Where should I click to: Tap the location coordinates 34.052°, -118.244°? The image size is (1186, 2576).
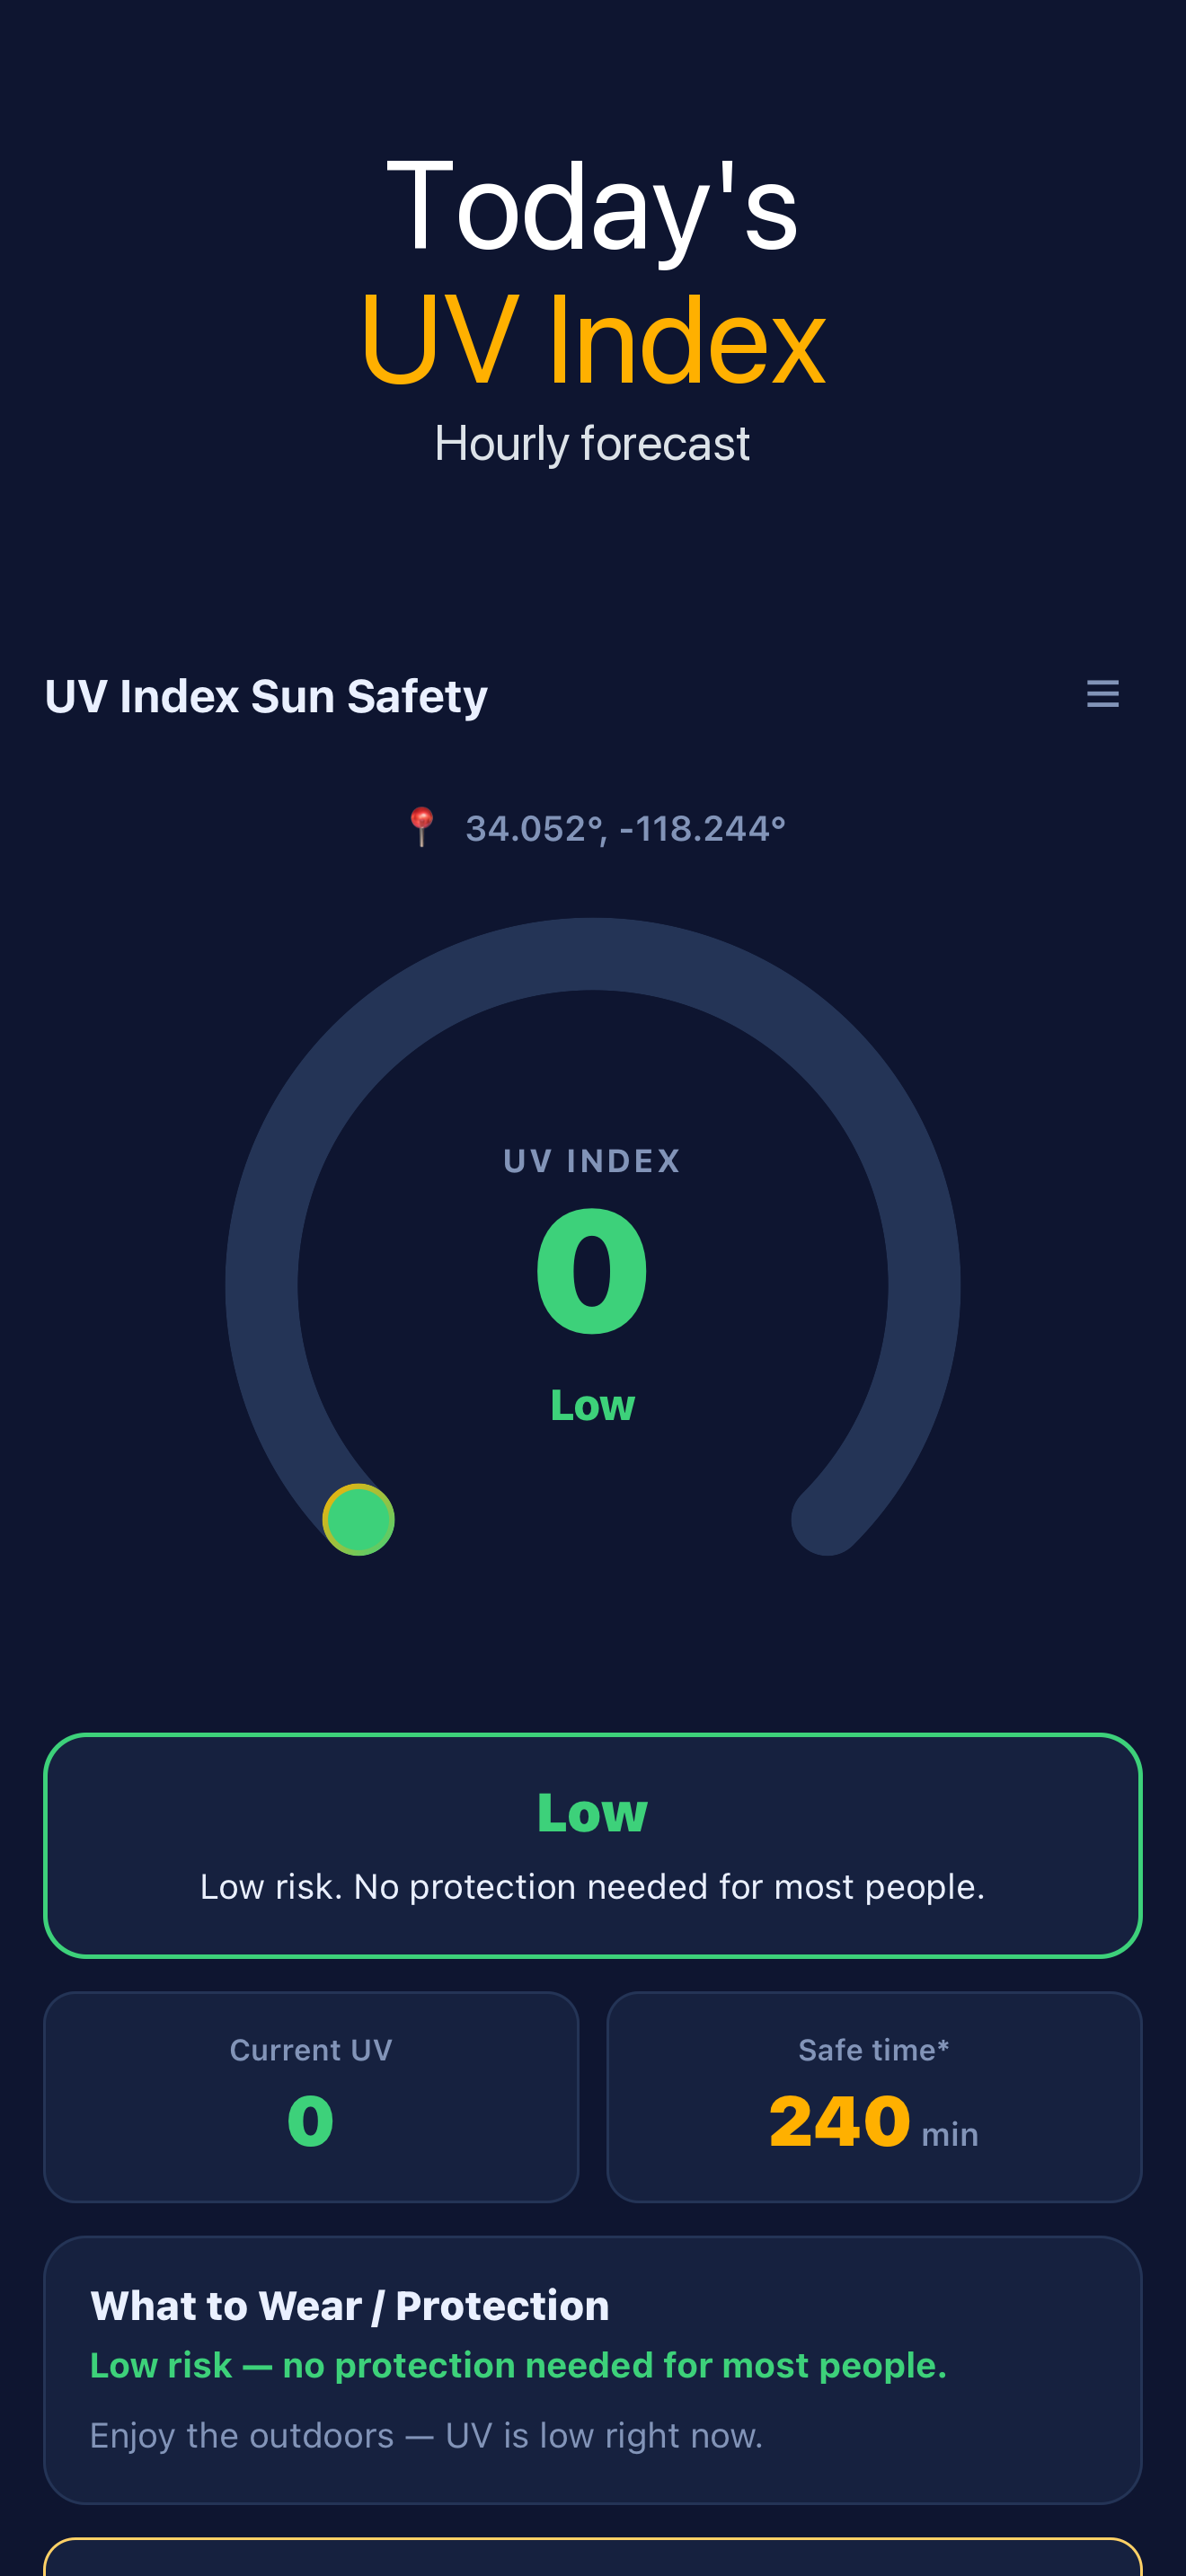click(x=625, y=828)
